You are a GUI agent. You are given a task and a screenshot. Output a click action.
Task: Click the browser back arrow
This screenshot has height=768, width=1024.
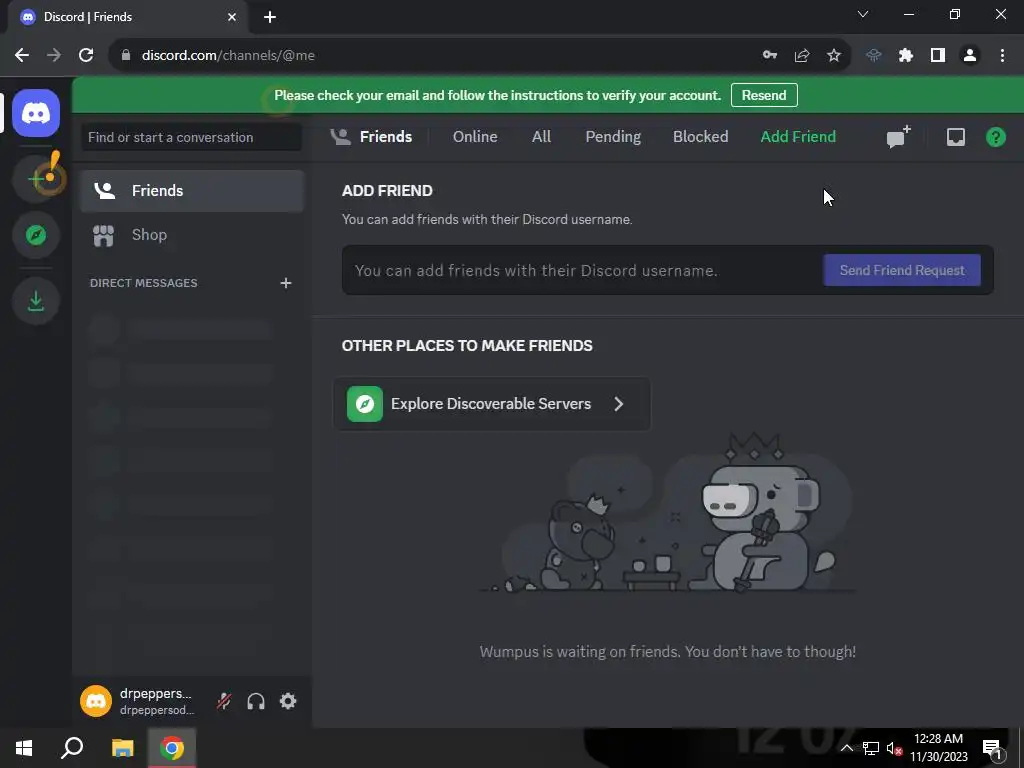pos(22,56)
